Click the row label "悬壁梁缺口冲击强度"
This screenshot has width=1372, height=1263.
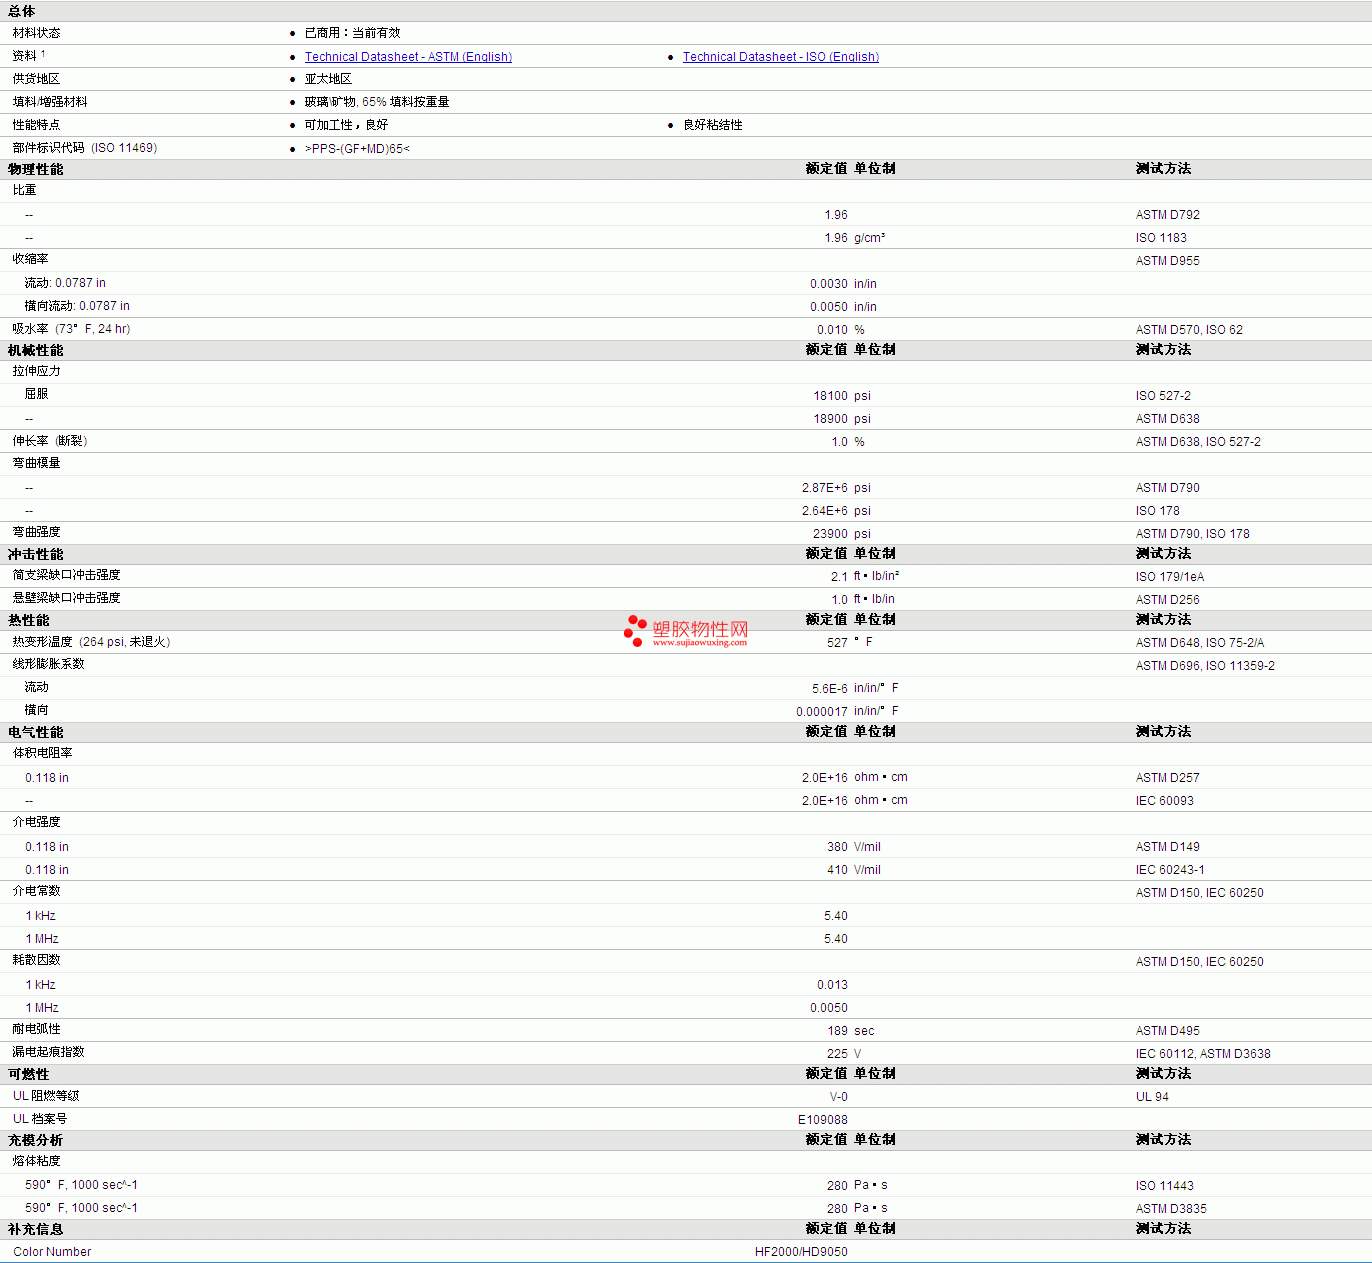66,598
